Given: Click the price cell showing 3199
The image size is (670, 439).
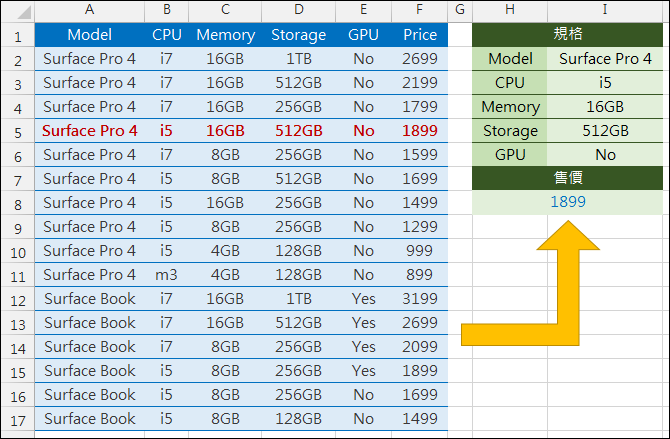Looking at the screenshot, I should [x=419, y=299].
